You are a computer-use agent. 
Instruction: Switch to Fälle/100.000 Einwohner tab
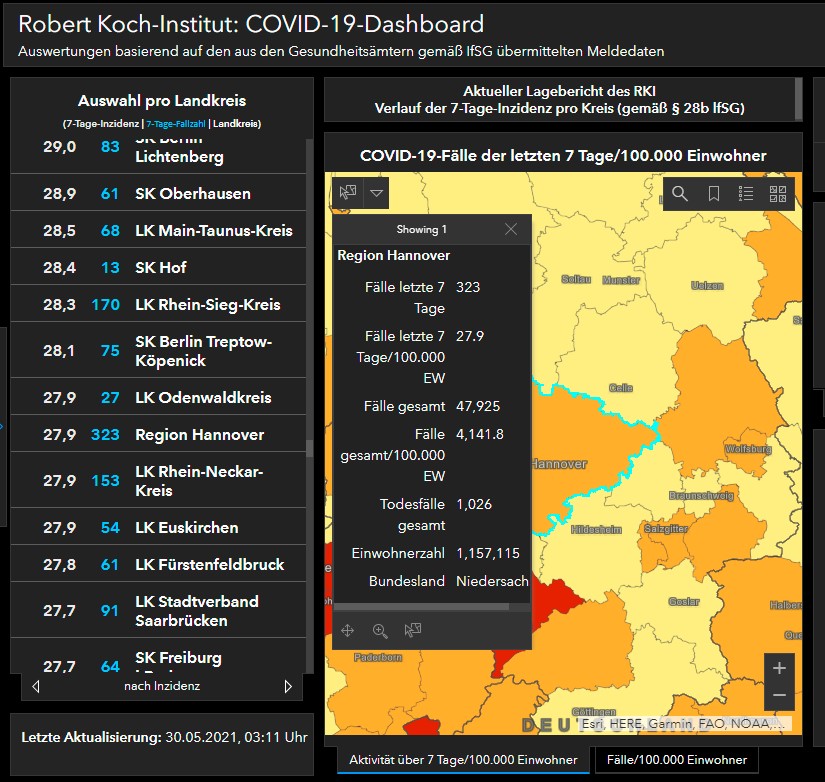(x=677, y=760)
